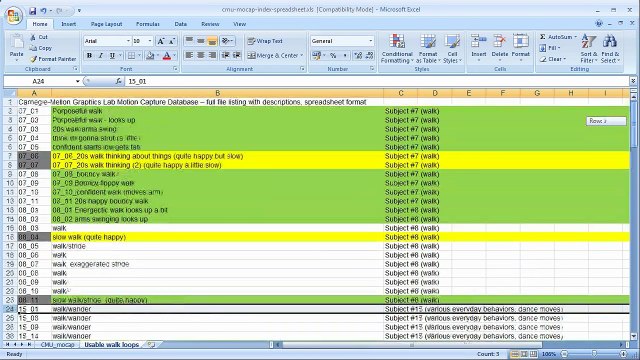Delete cells using Delete button
This screenshot has height=360, width=640.
pyautogui.click(x=500, y=49)
